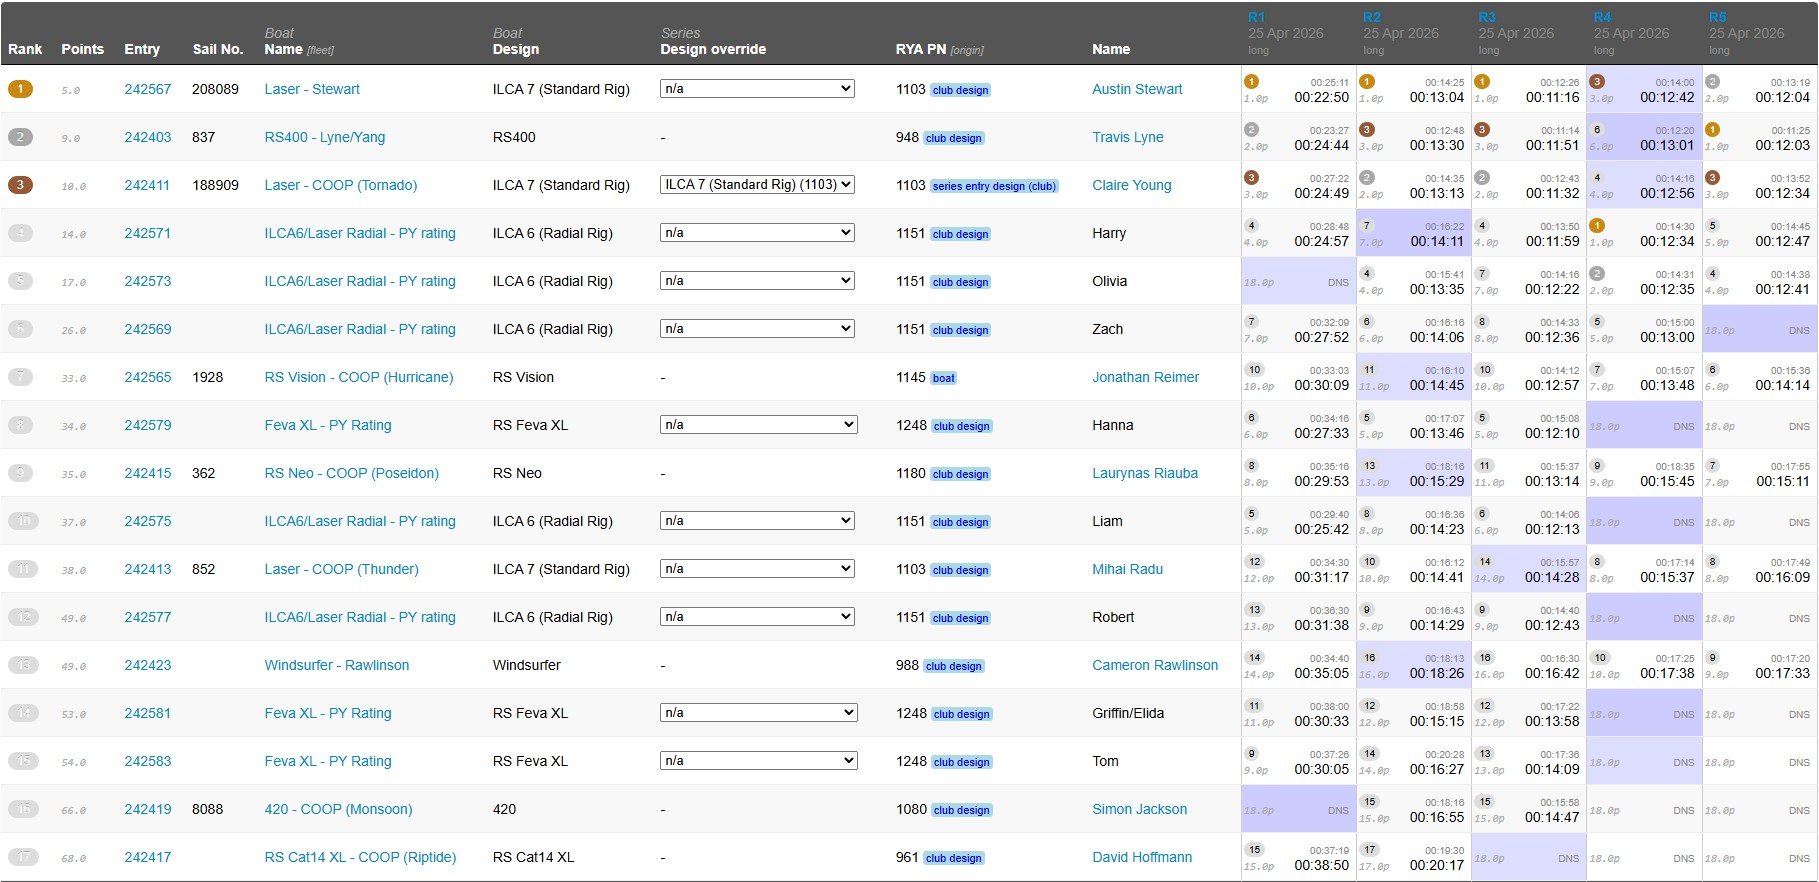Open design override dropdown for Robert
This screenshot has width=1819, height=882.
click(x=757, y=617)
